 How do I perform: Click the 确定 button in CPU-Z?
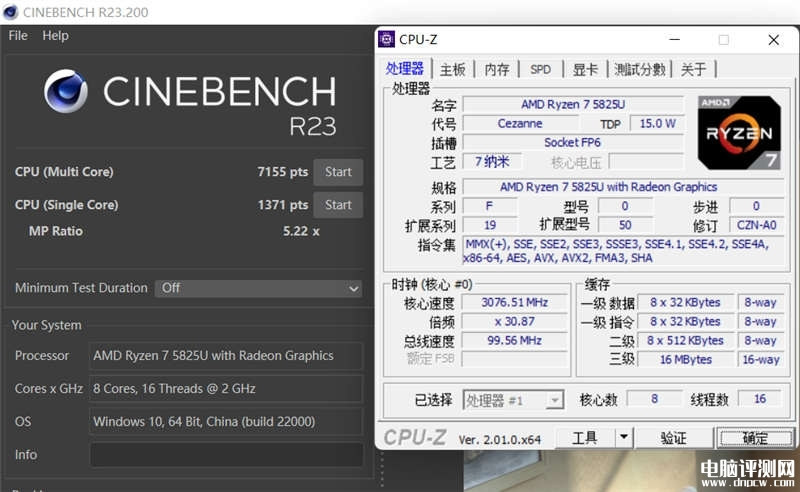tap(755, 438)
